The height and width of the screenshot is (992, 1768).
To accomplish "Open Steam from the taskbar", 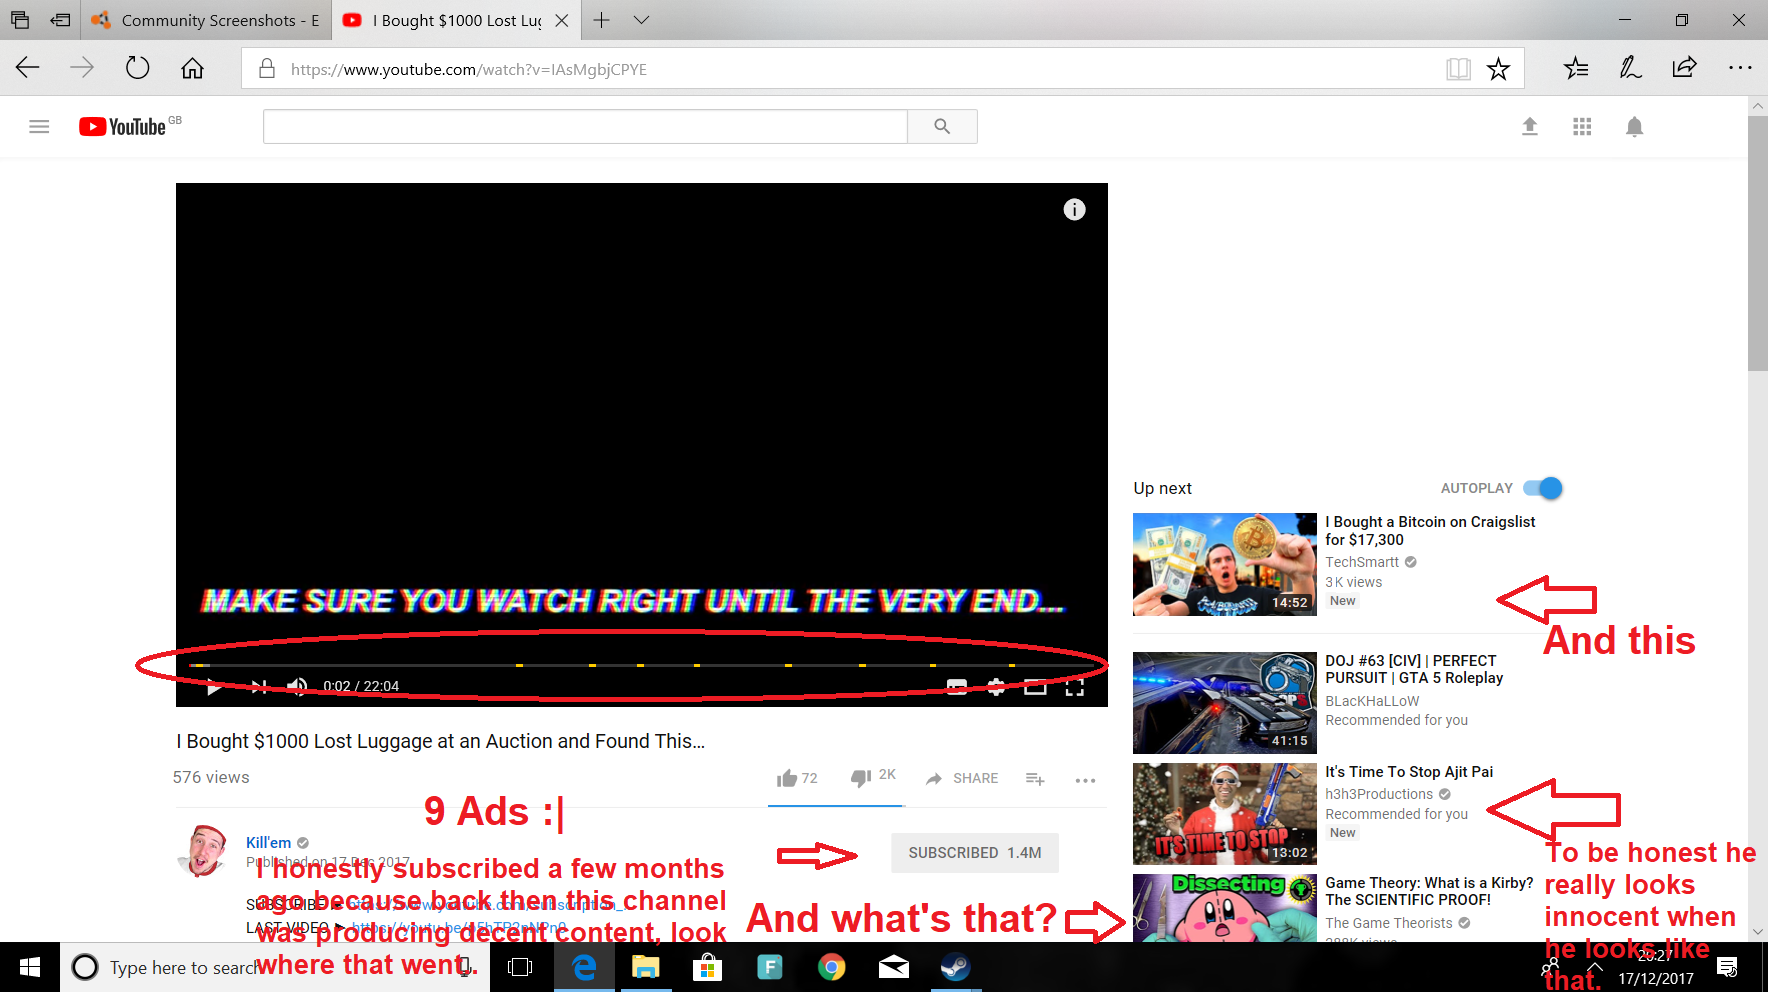I will [x=955, y=967].
